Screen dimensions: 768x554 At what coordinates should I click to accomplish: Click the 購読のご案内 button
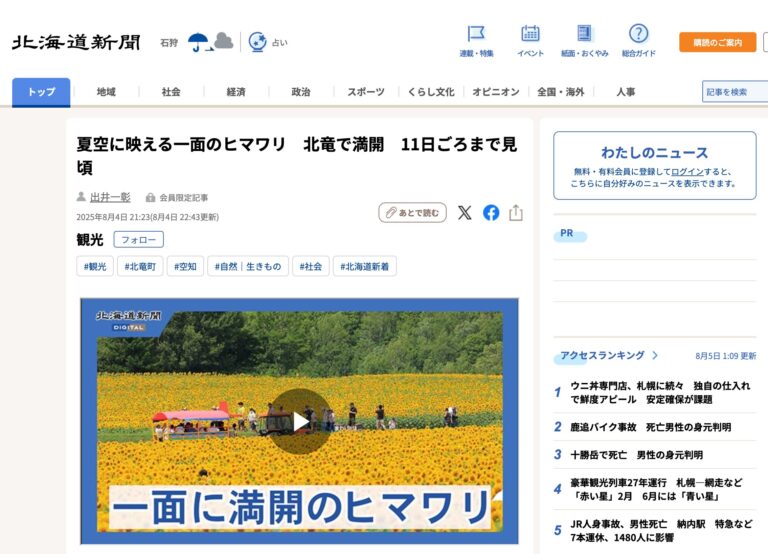[717, 42]
